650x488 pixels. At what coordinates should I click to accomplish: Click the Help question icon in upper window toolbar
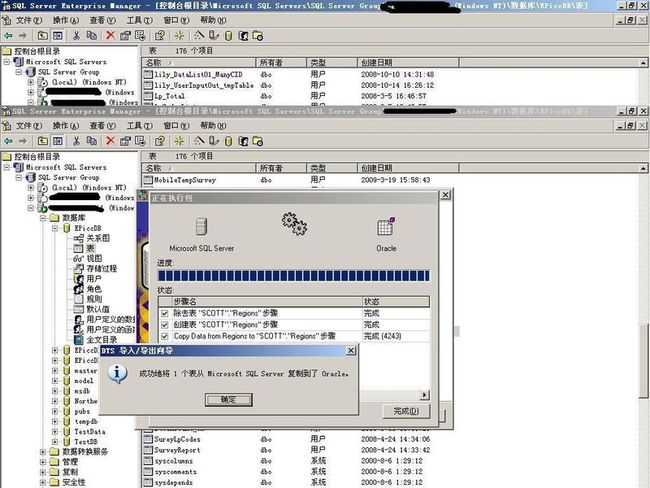pos(160,36)
